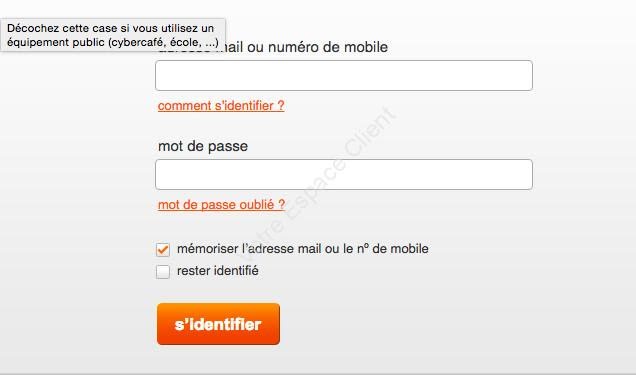Click the "mot de passe" field label

pos(203,146)
